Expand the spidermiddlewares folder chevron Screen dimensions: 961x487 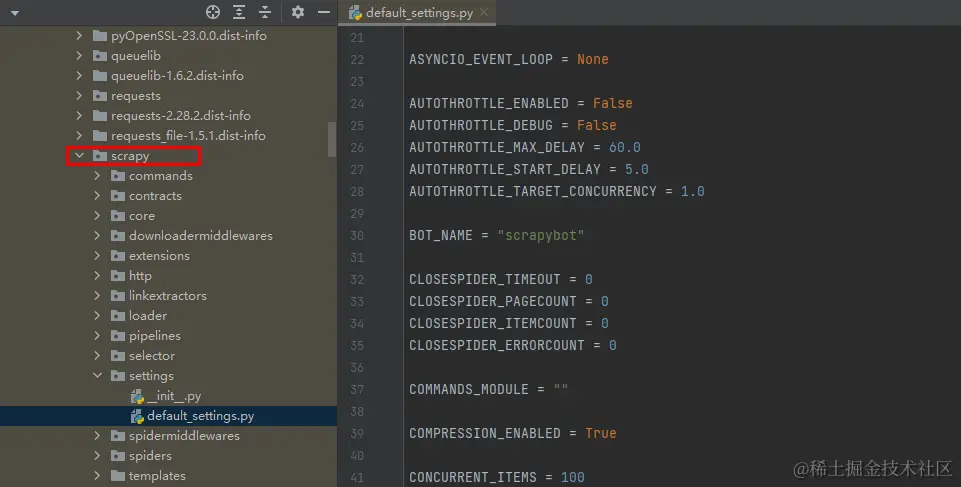point(97,436)
